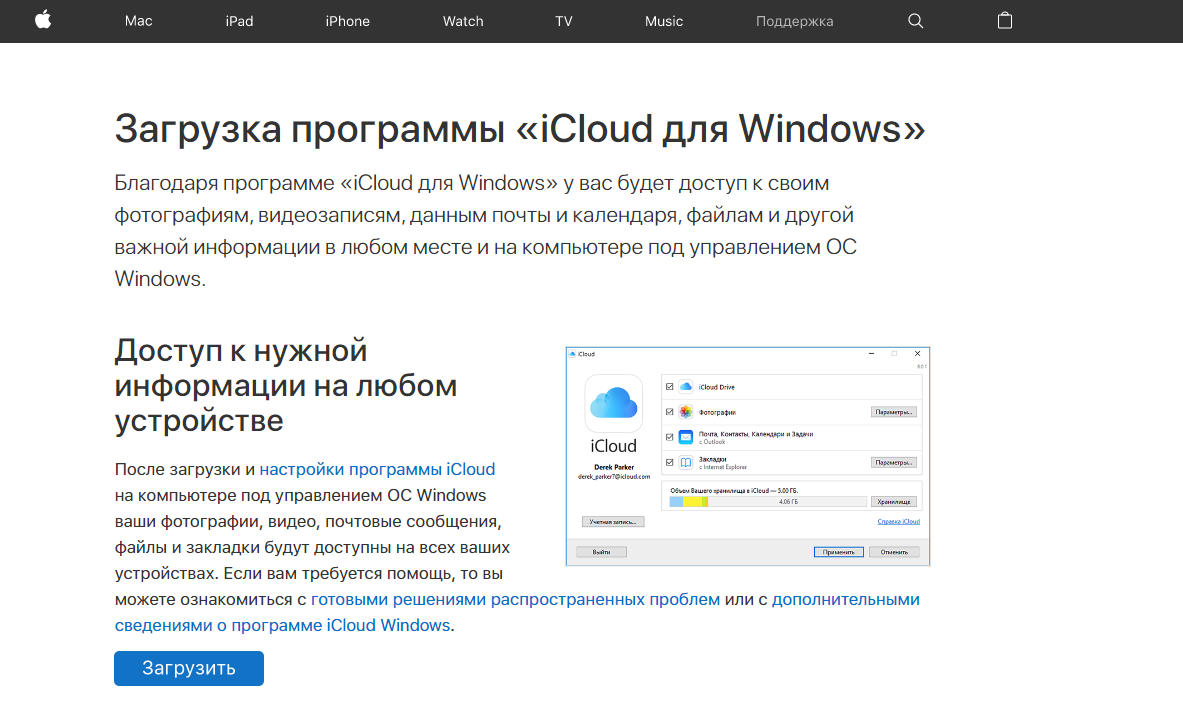Viewport: 1183px width, 701px height.
Task: Click the Mail envelope icon in the list
Action: coord(686,437)
